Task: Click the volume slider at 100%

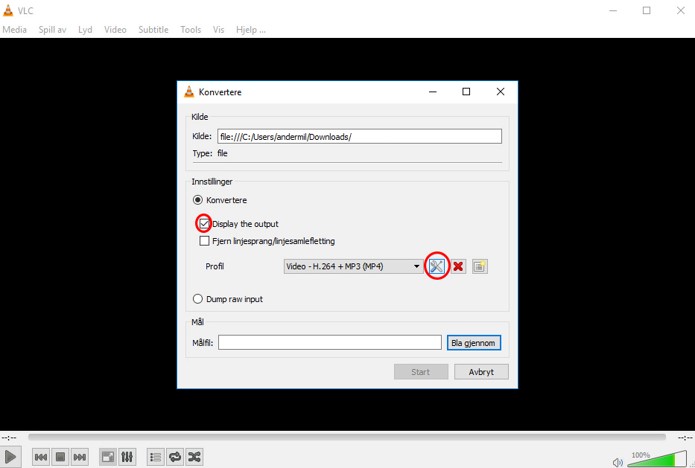Action: pos(659,459)
